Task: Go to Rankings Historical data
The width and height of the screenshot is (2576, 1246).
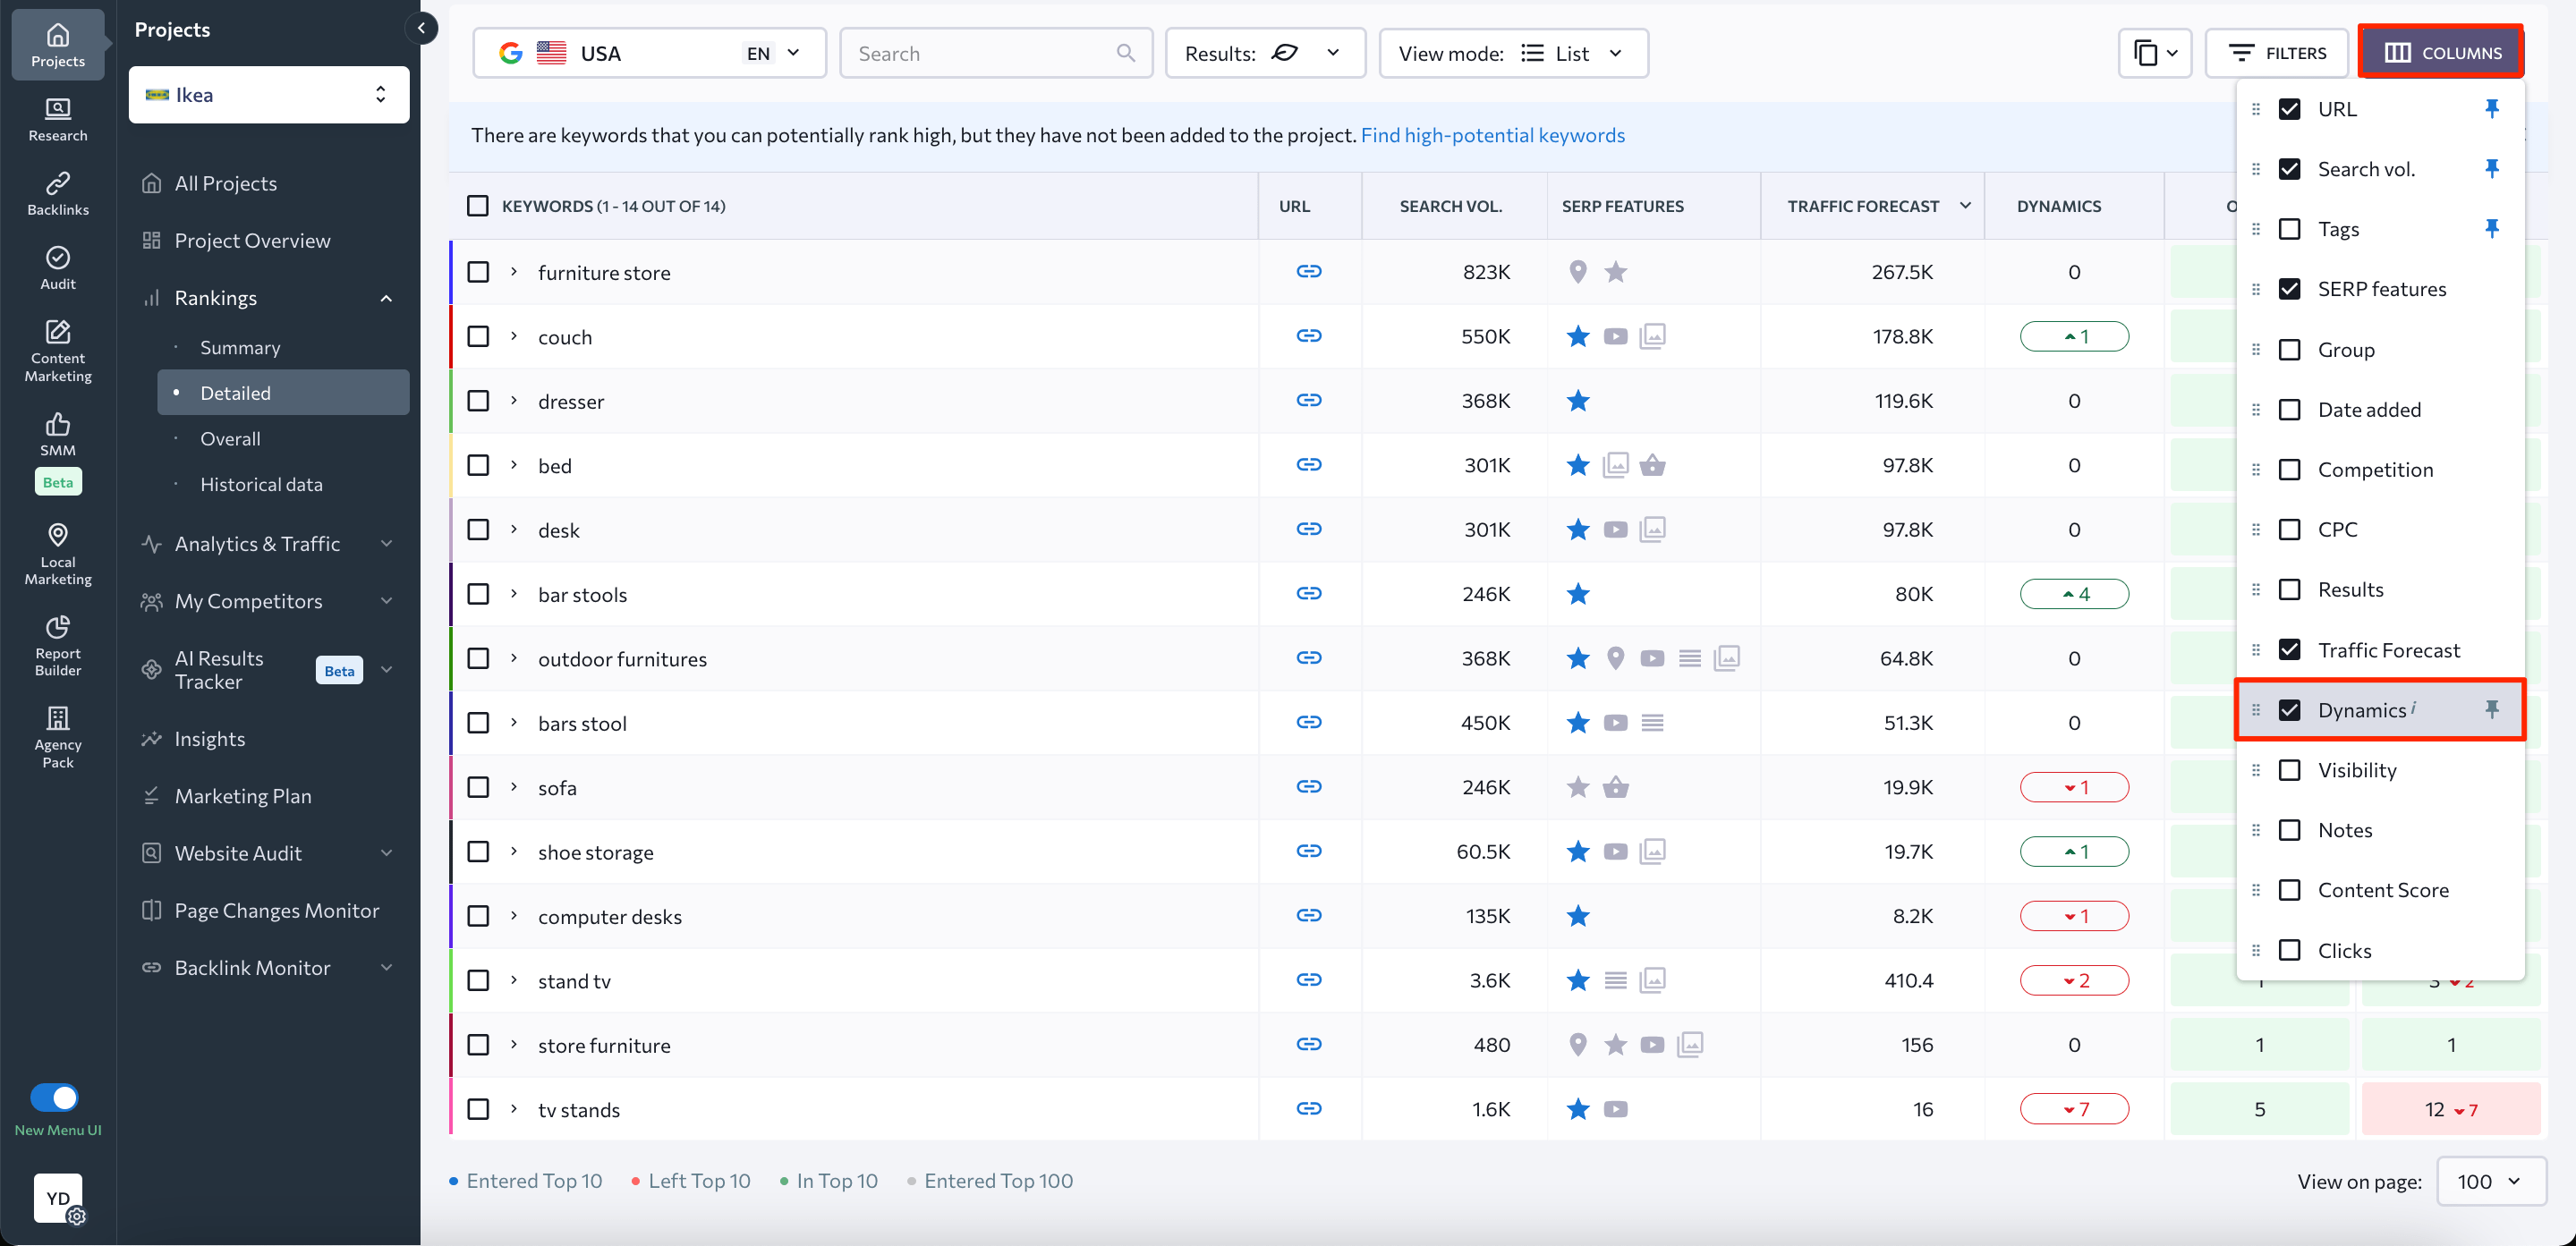Action: click(261, 484)
